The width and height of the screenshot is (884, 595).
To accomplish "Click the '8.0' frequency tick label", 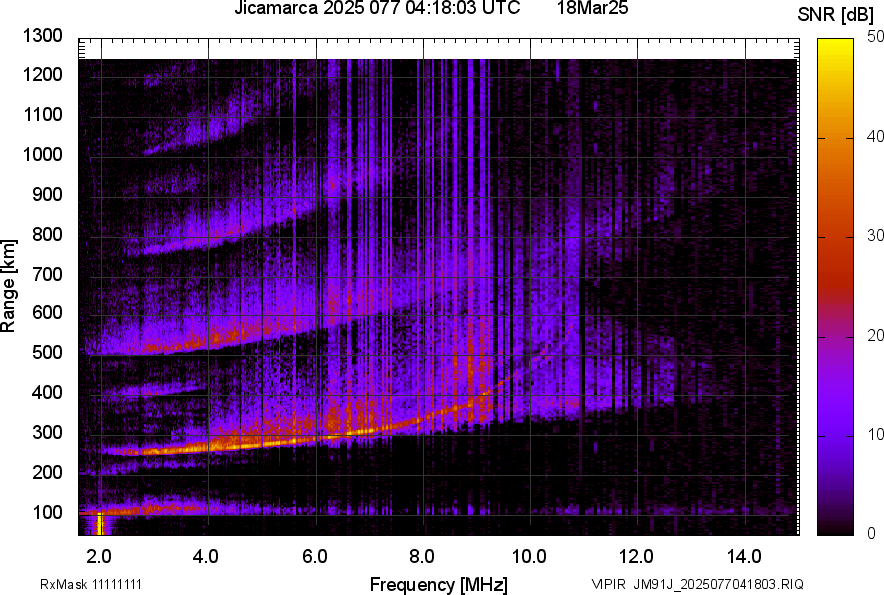I will tap(421, 557).
